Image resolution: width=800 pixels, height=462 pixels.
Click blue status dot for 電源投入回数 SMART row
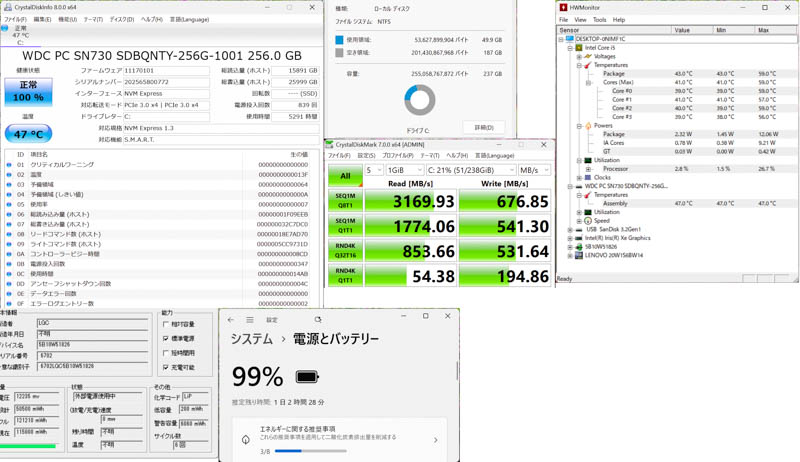(x=9, y=264)
